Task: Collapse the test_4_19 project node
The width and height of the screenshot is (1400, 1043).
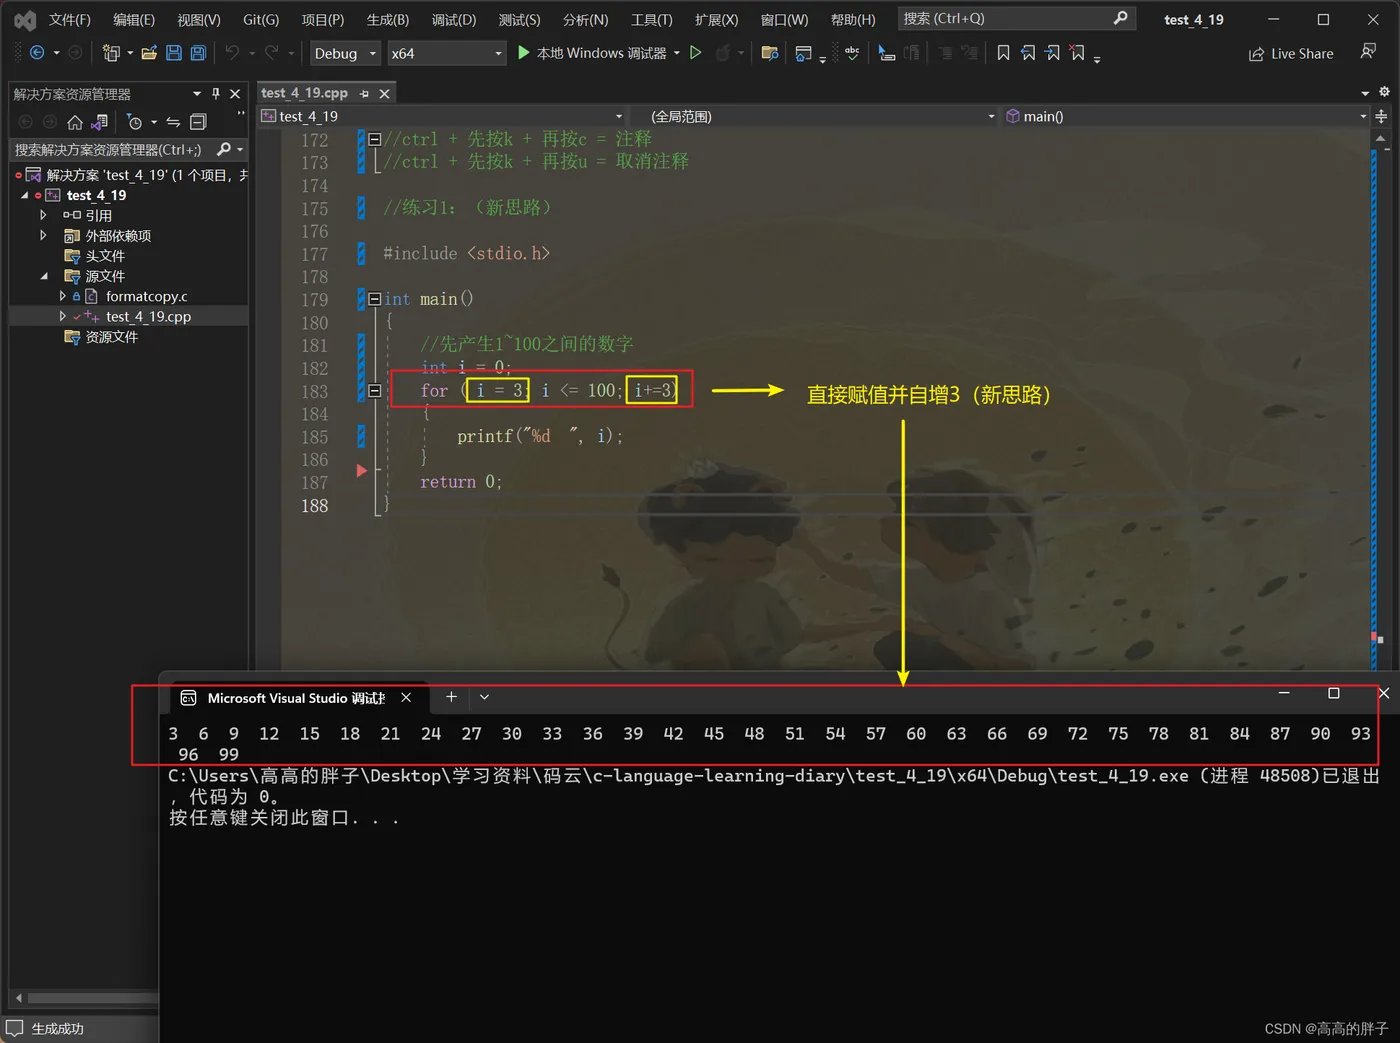Action: [25, 195]
